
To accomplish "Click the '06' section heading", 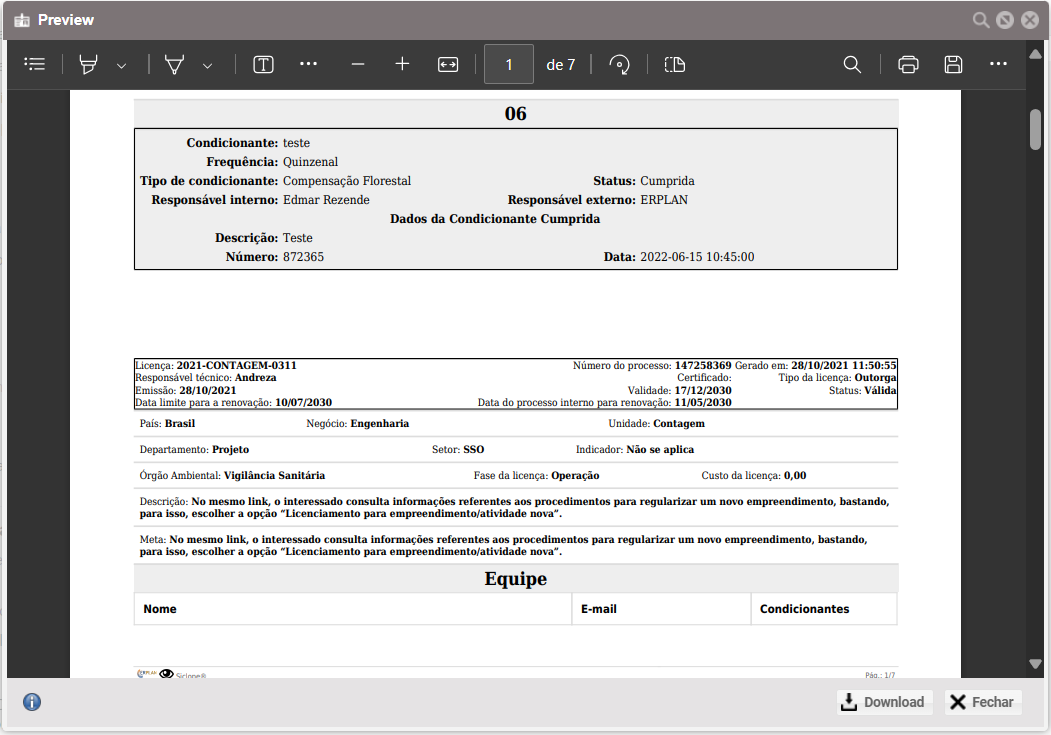I will [x=515, y=113].
